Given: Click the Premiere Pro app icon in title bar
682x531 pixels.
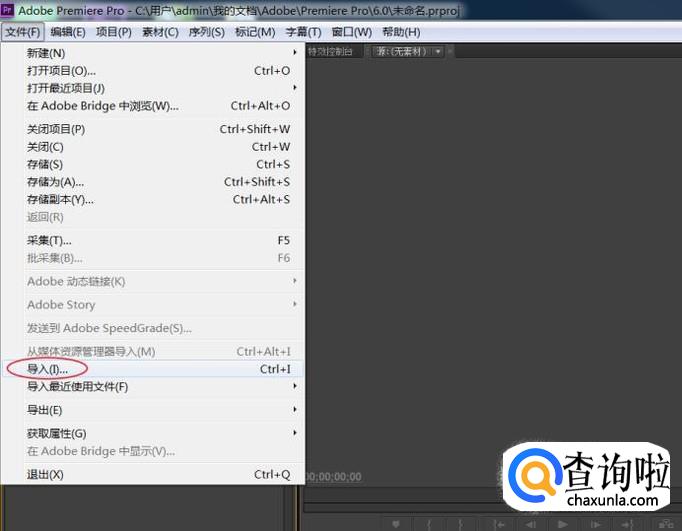Looking at the screenshot, I should (7, 10).
